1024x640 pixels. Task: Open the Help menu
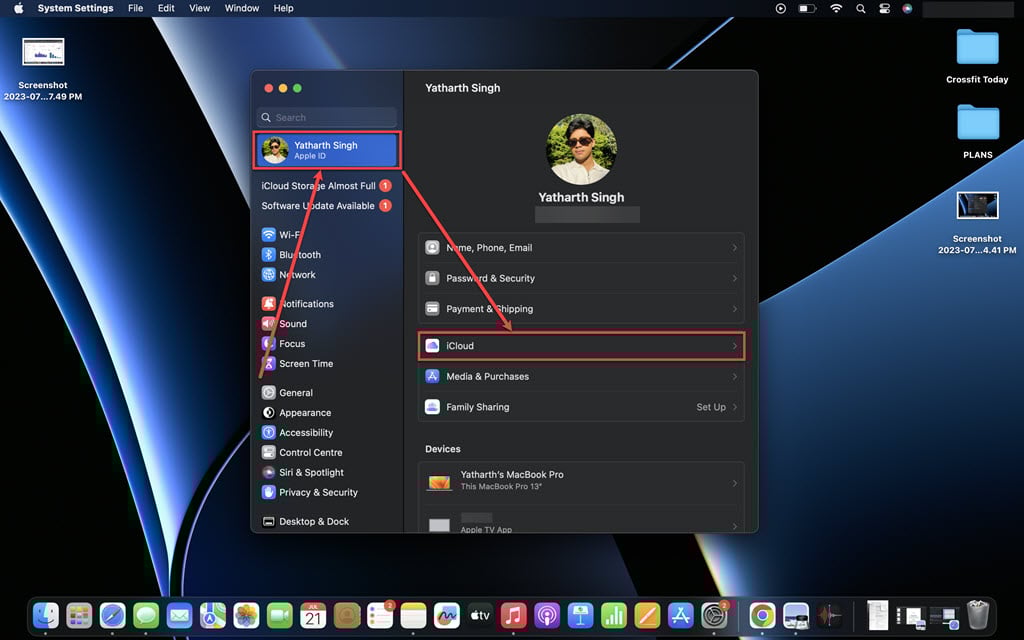pyautogui.click(x=283, y=8)
